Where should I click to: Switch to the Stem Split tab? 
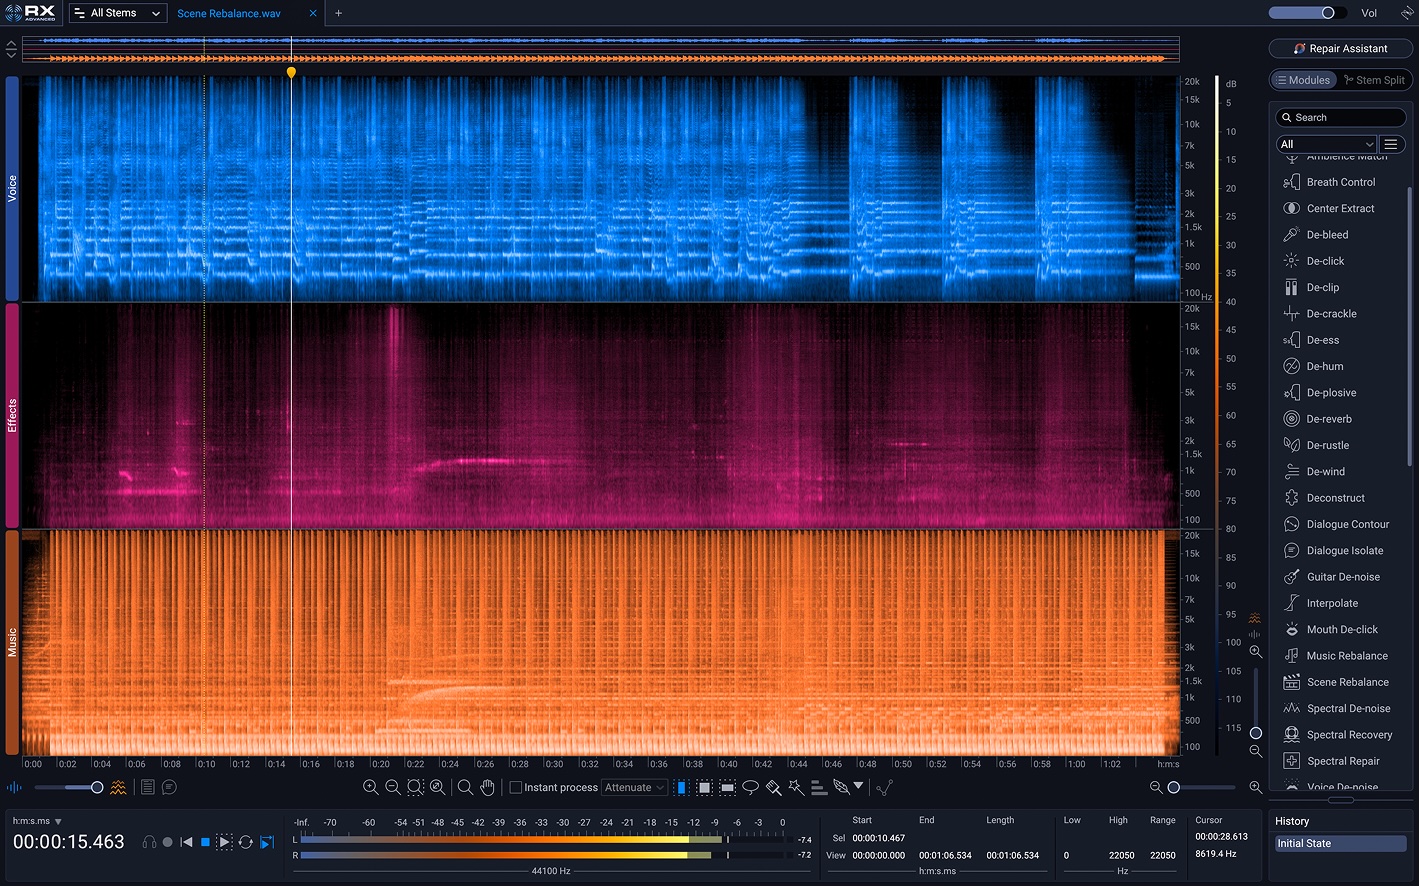click(1374, 80)
